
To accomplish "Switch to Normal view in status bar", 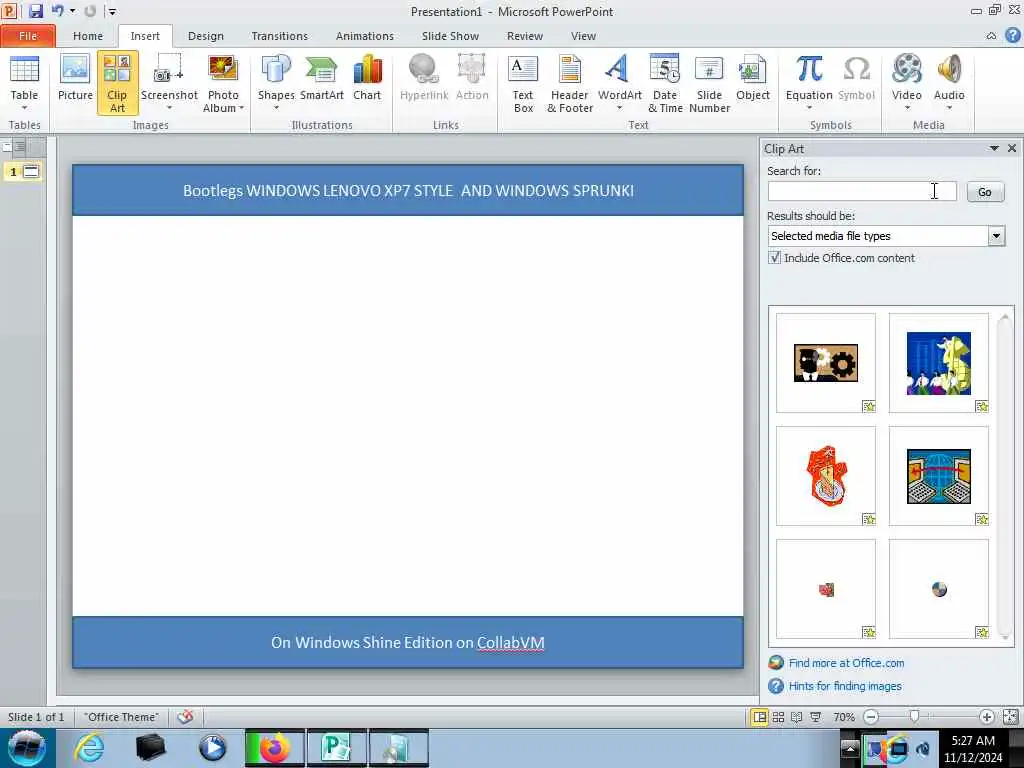I will click(x=759, y=717).
